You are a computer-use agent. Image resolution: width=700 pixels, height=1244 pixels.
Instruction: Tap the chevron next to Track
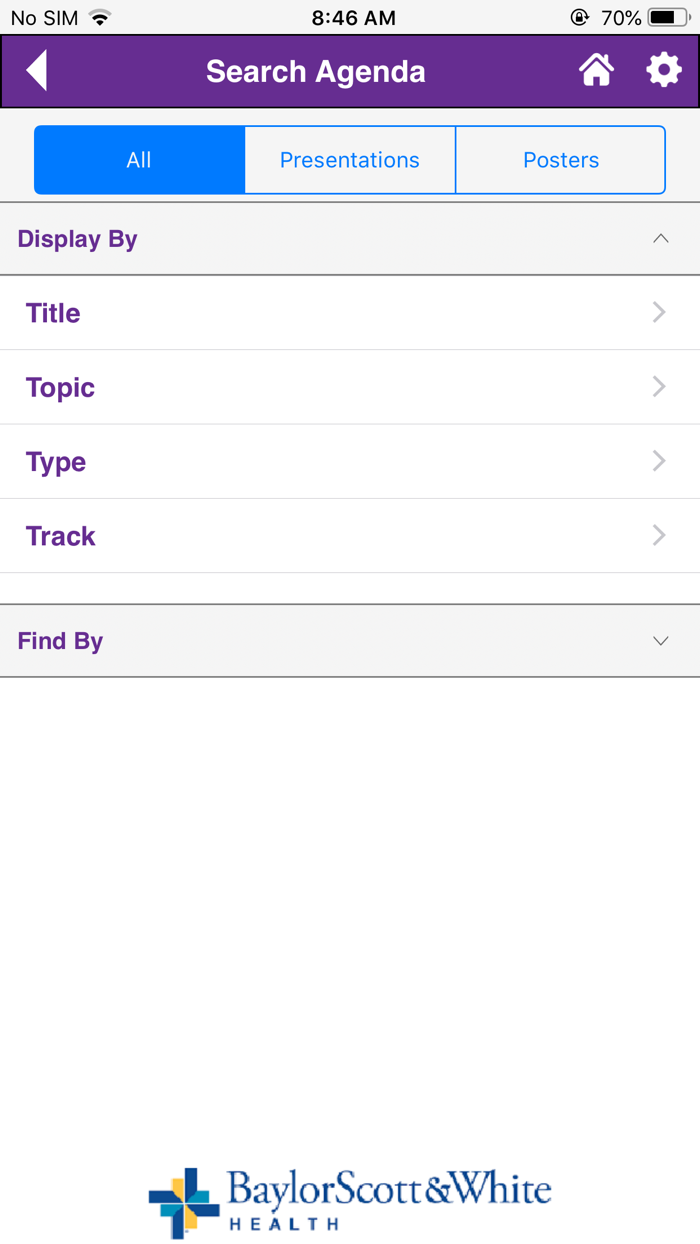(659, 536)
